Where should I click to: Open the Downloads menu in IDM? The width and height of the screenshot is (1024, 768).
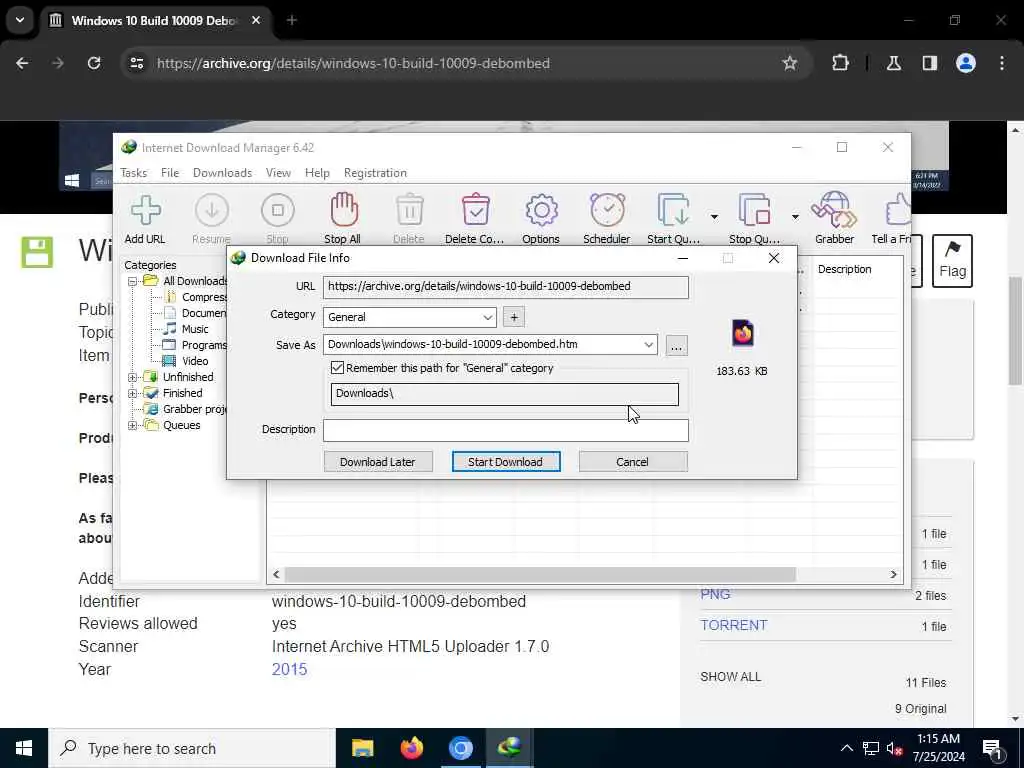click(x=223, y=173)
